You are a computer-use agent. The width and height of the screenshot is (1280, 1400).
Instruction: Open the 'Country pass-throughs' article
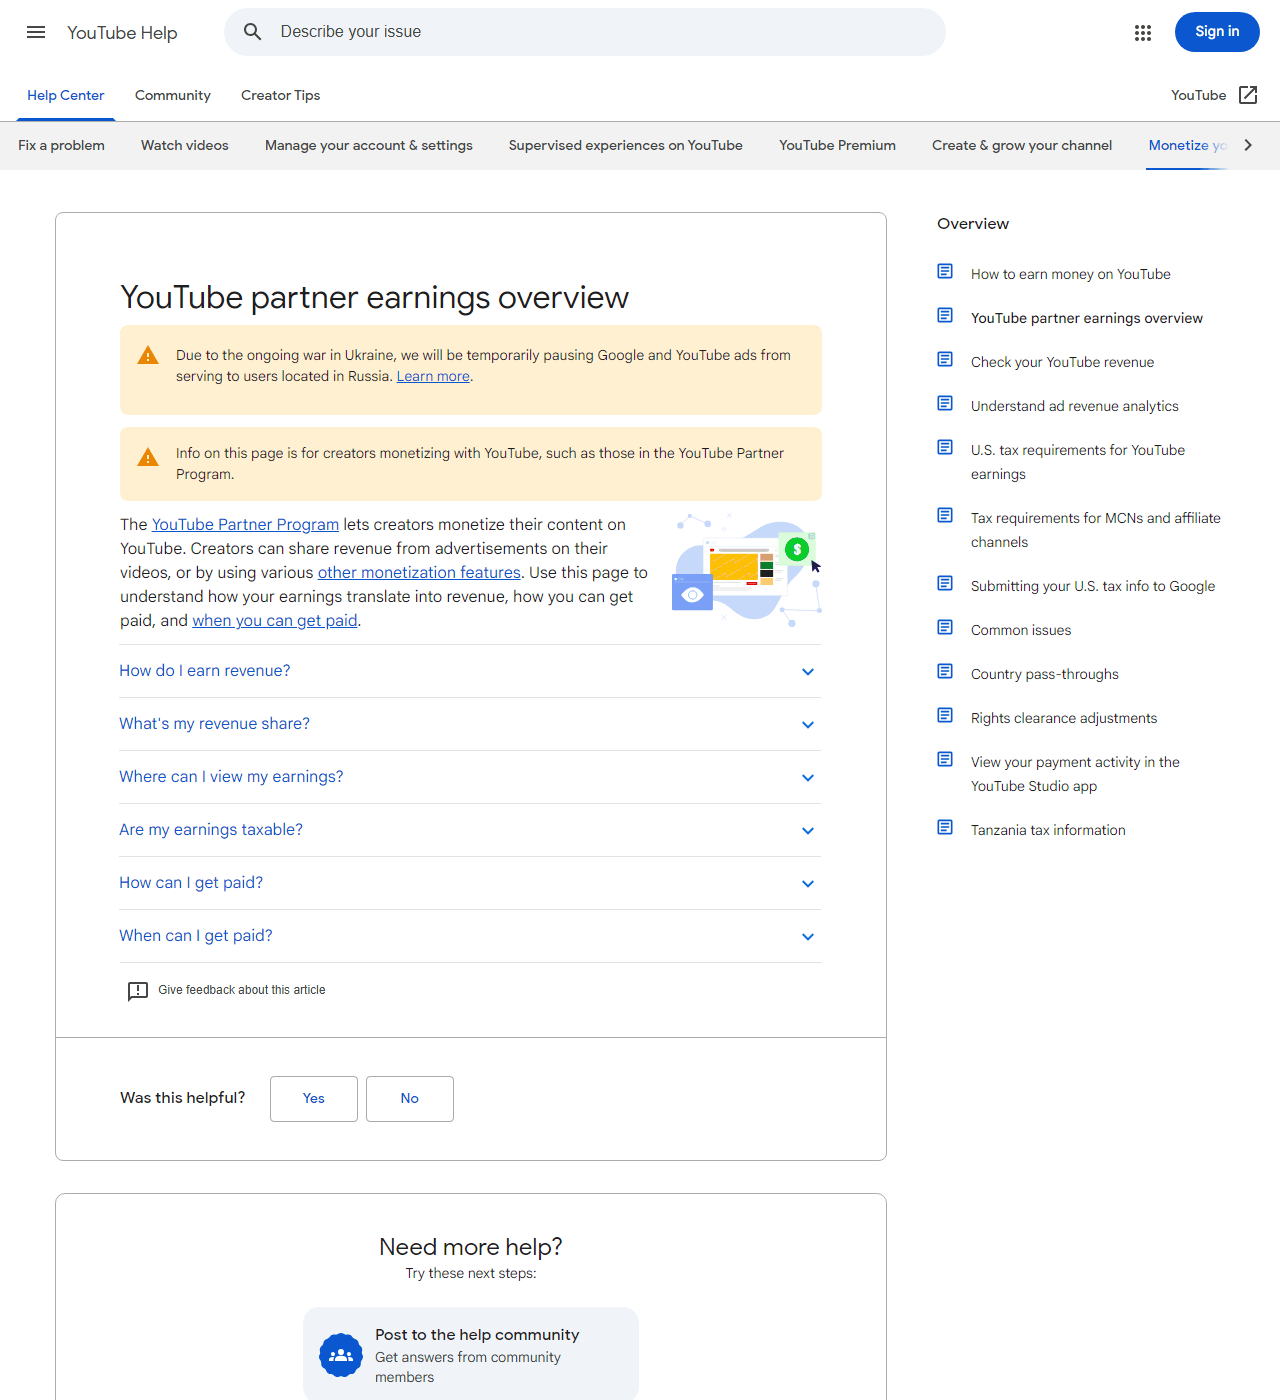pyautogui.click(x=1045, y=674)
